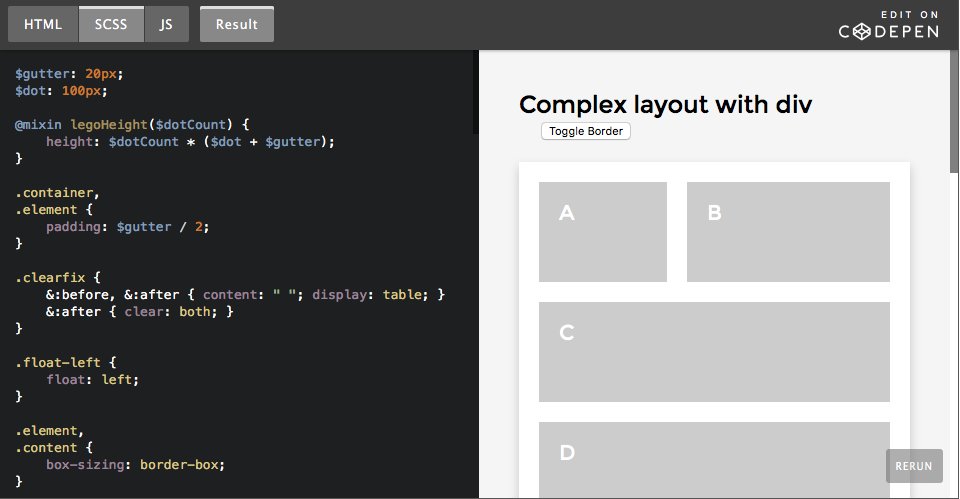Click the gray box labeled C

[x=714, y=351]
